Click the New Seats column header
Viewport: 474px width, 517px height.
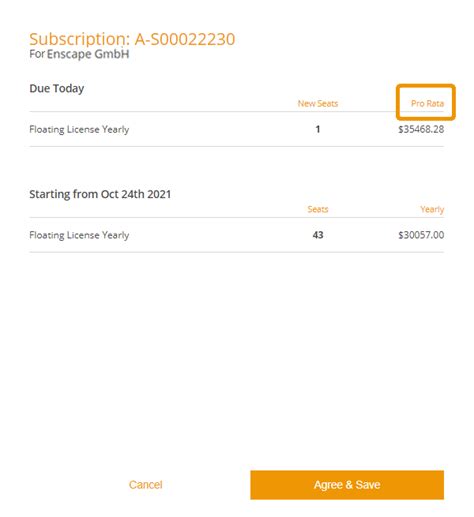[318, 103]
